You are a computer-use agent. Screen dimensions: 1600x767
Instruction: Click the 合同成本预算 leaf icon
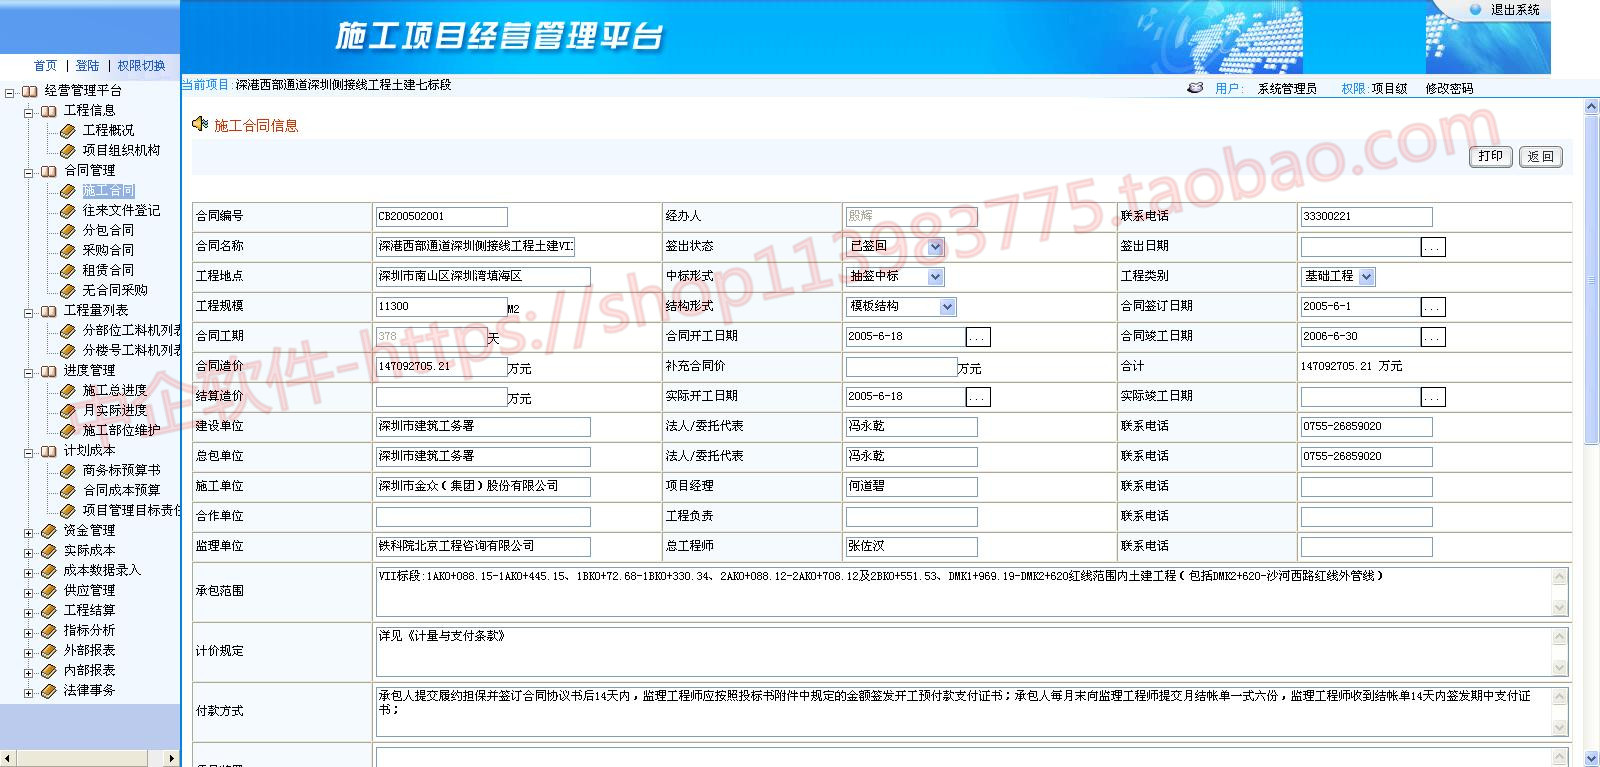click(x=68, y=491)
